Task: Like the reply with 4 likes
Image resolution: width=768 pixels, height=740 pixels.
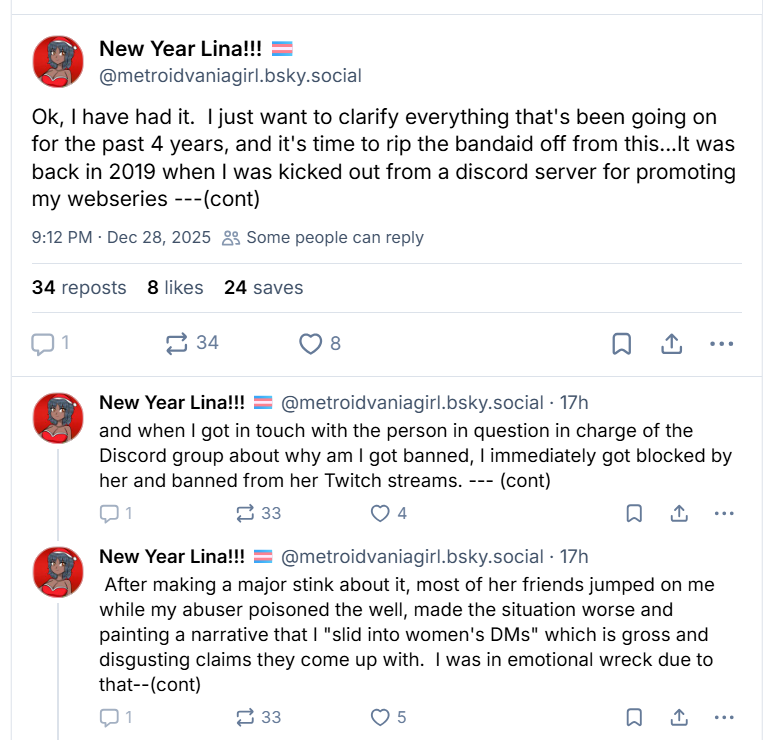Action: [380, 514]
